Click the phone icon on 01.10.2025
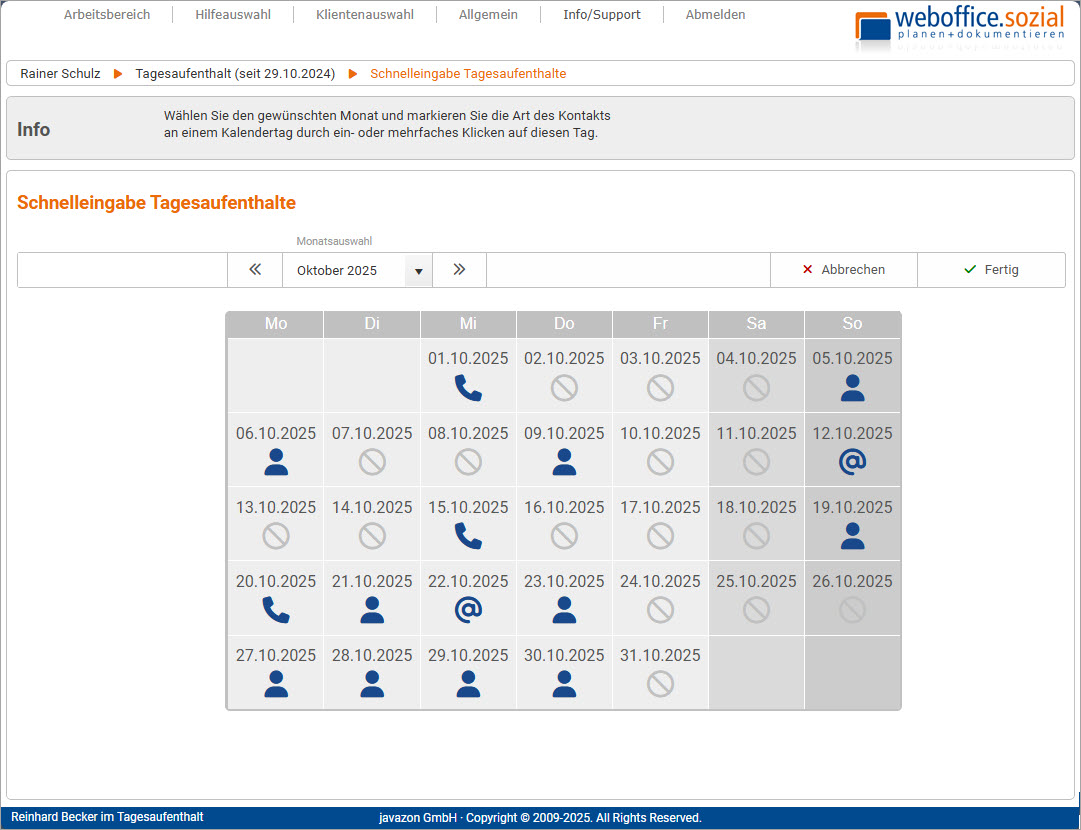 tap(468, 388)
